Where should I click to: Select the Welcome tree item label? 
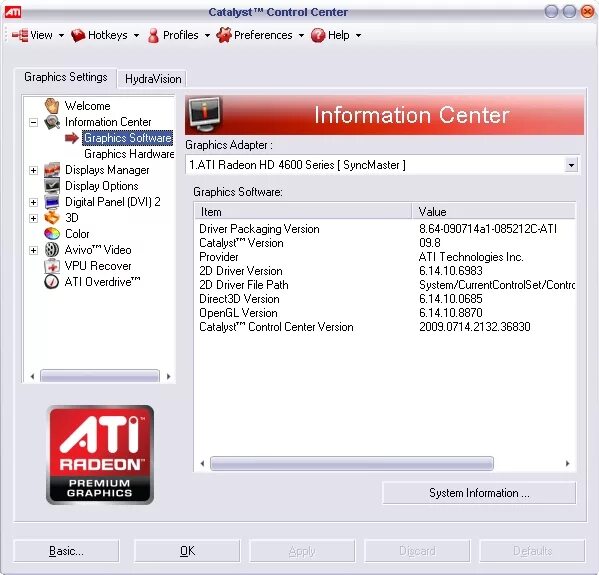[87, 106]
